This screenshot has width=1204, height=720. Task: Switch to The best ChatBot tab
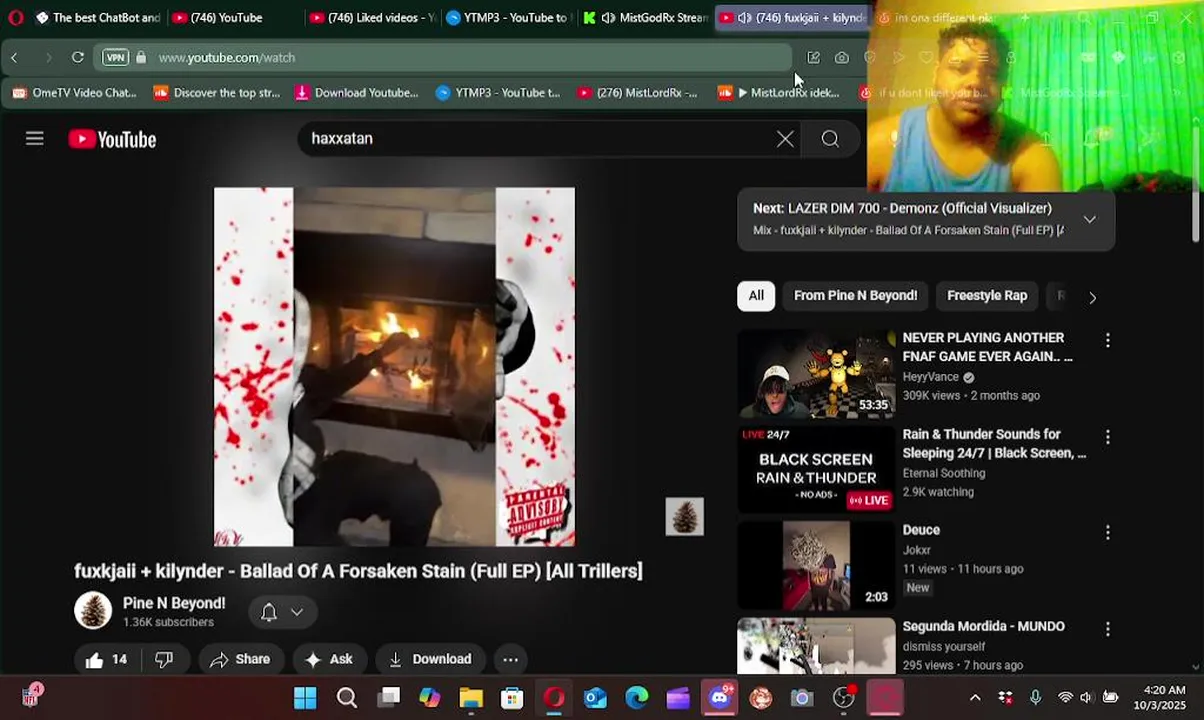point(98,17)
